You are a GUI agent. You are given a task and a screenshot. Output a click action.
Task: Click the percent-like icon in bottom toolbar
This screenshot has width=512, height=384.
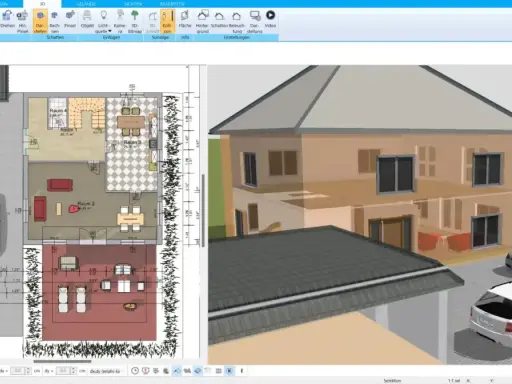coord(187,371)
